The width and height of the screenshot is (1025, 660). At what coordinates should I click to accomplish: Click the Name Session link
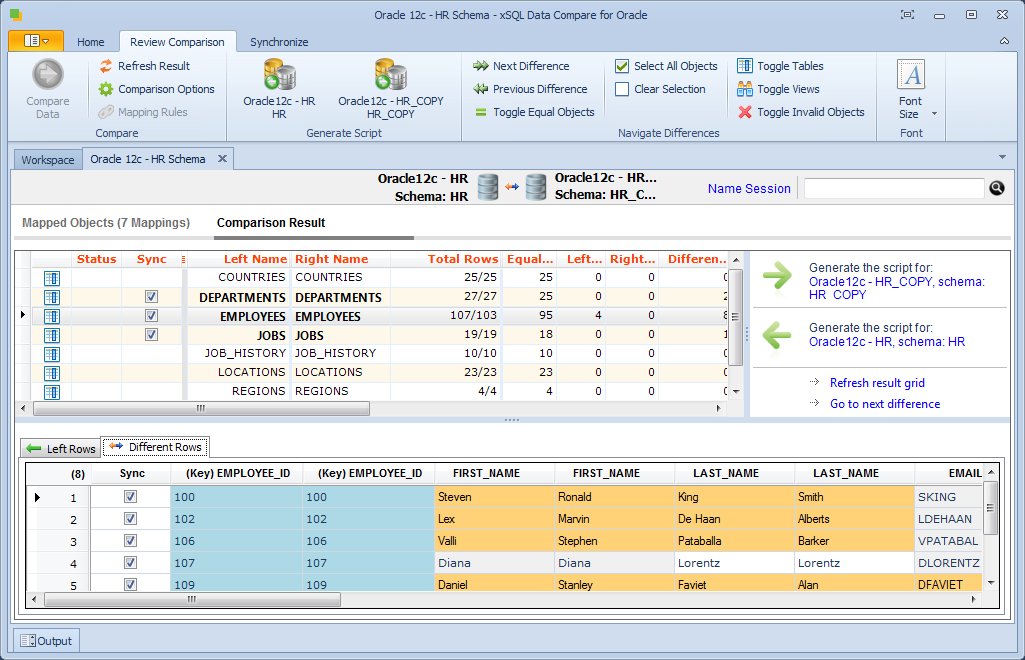(749, 188)
